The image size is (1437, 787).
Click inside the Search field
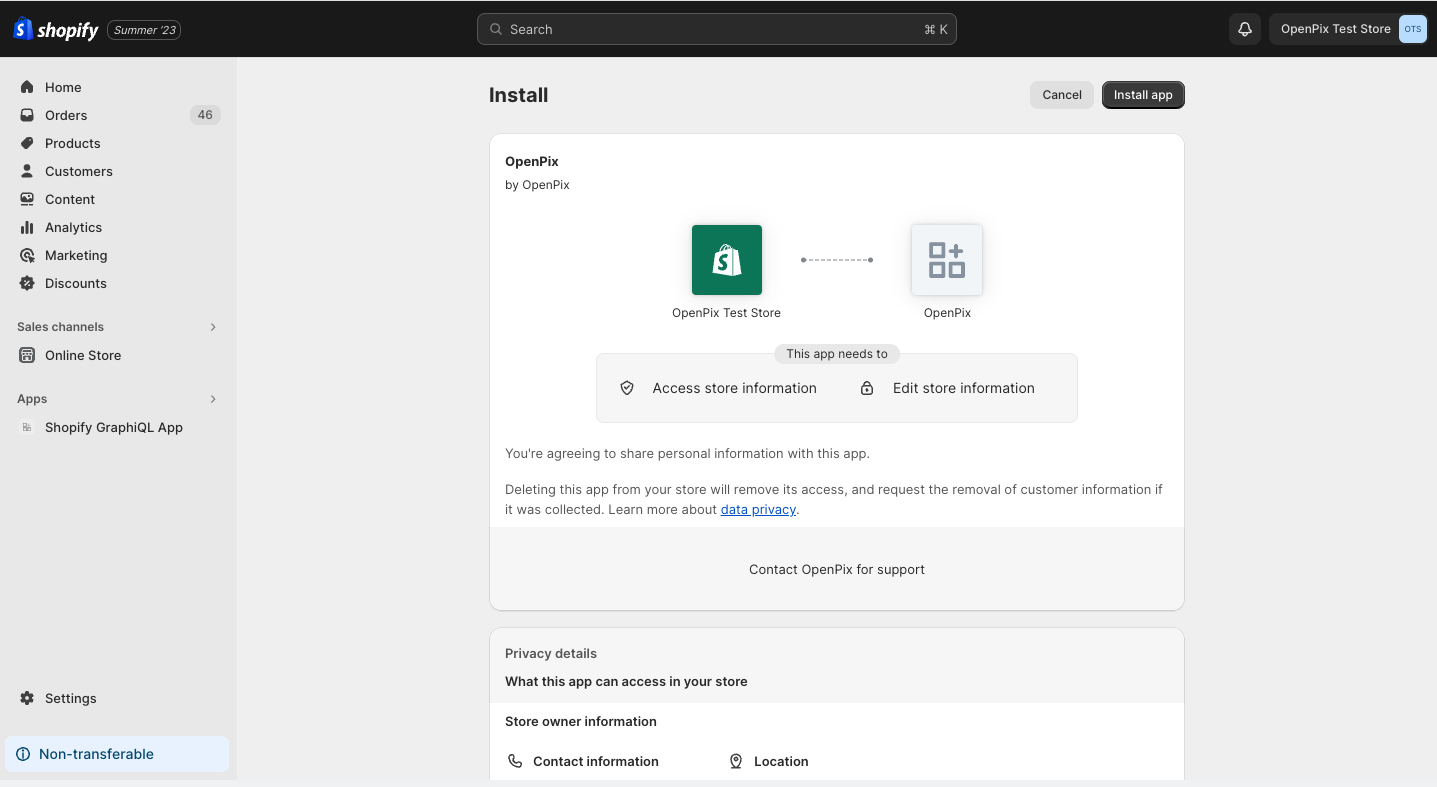(x=716, y=29)
